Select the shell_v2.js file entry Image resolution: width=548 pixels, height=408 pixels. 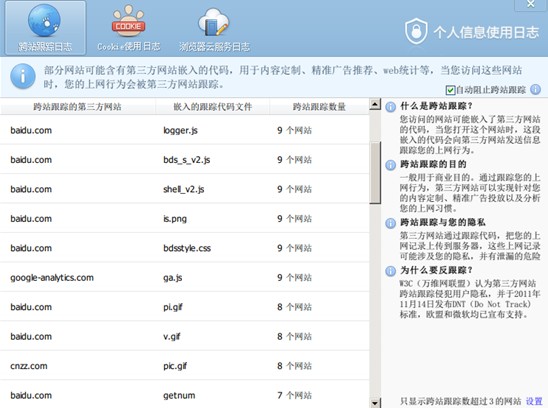pos(183,189)
